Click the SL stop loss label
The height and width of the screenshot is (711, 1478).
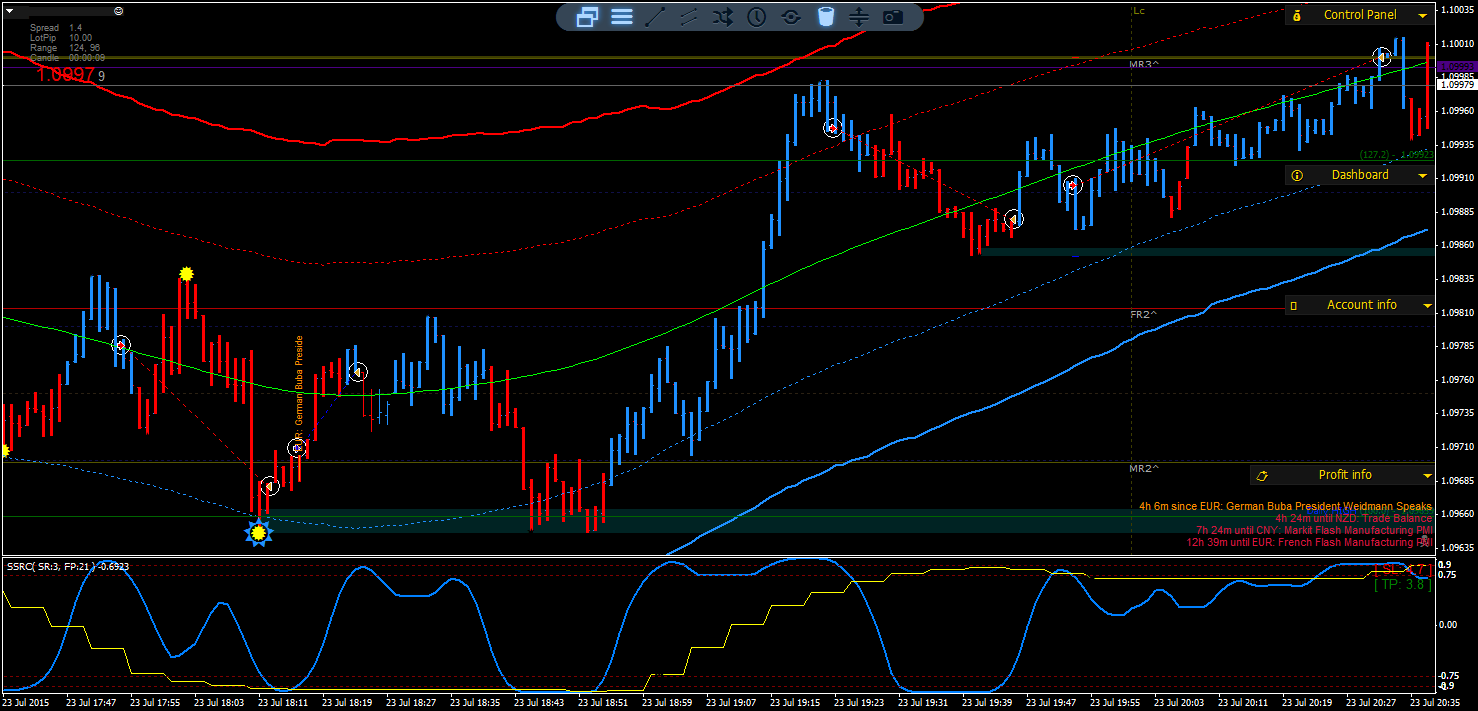coord(1401,569)
